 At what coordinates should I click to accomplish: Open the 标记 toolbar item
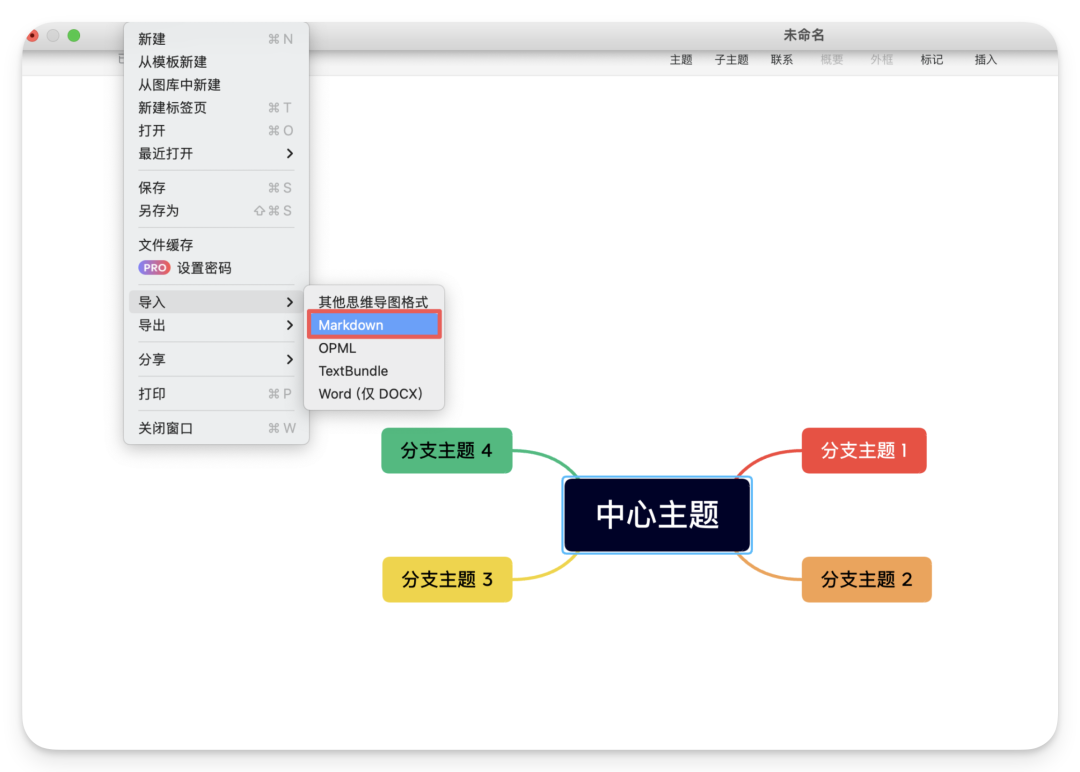click(932, 60)
